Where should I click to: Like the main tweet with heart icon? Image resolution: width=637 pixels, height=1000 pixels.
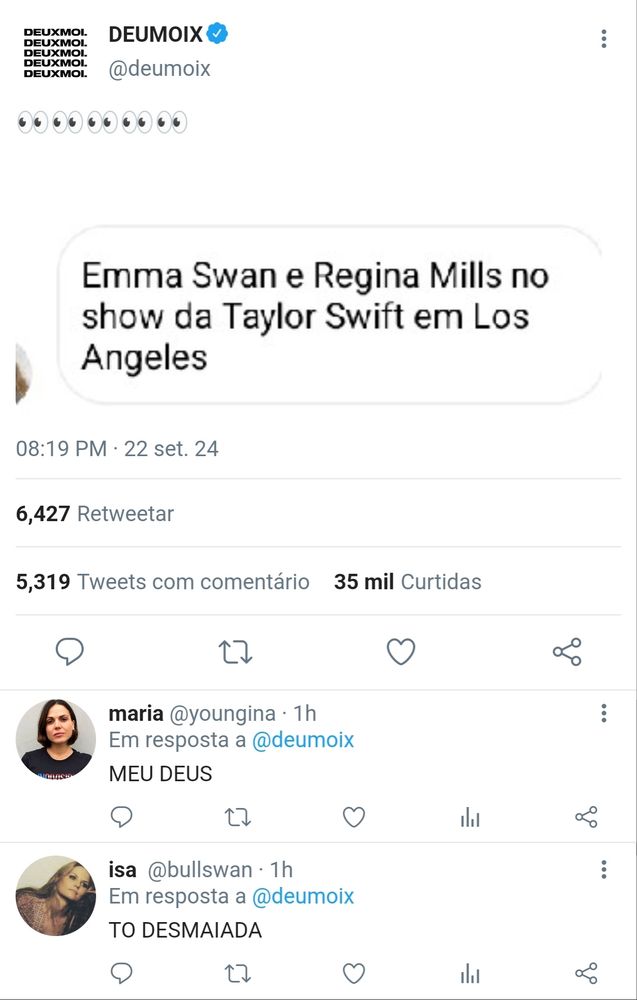tap(401, 652)
